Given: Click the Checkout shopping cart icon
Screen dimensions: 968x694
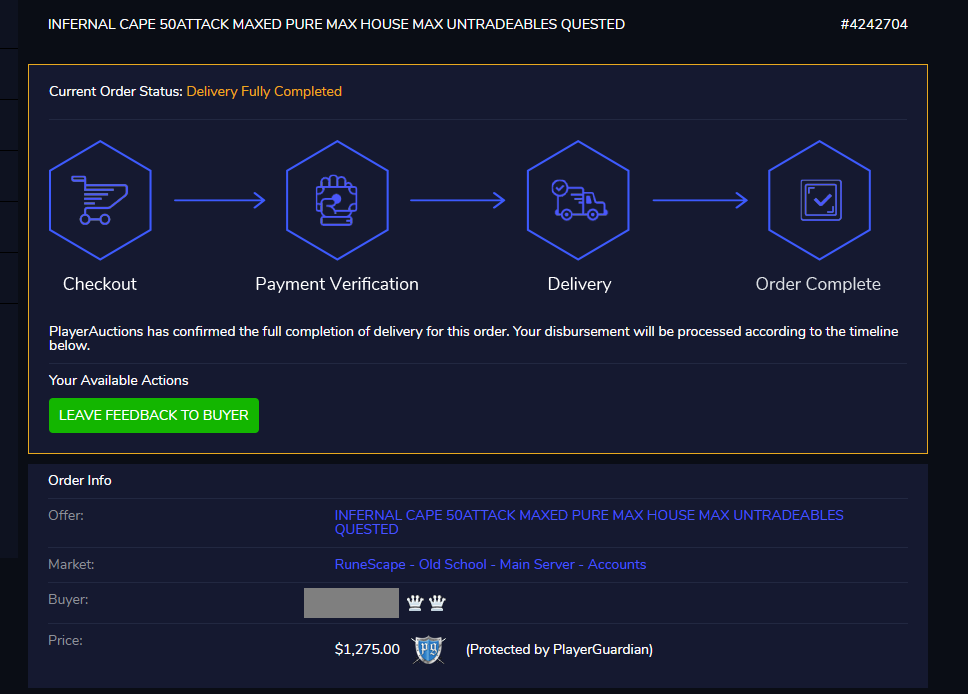Looking at the screenshot, I should point(100,200).
